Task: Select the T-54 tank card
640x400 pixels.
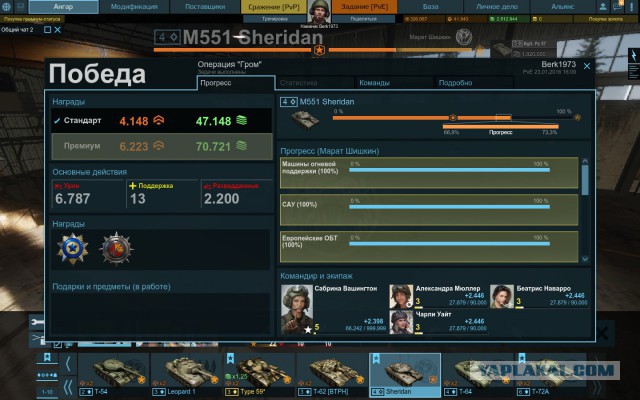Action: click(113, 375)
